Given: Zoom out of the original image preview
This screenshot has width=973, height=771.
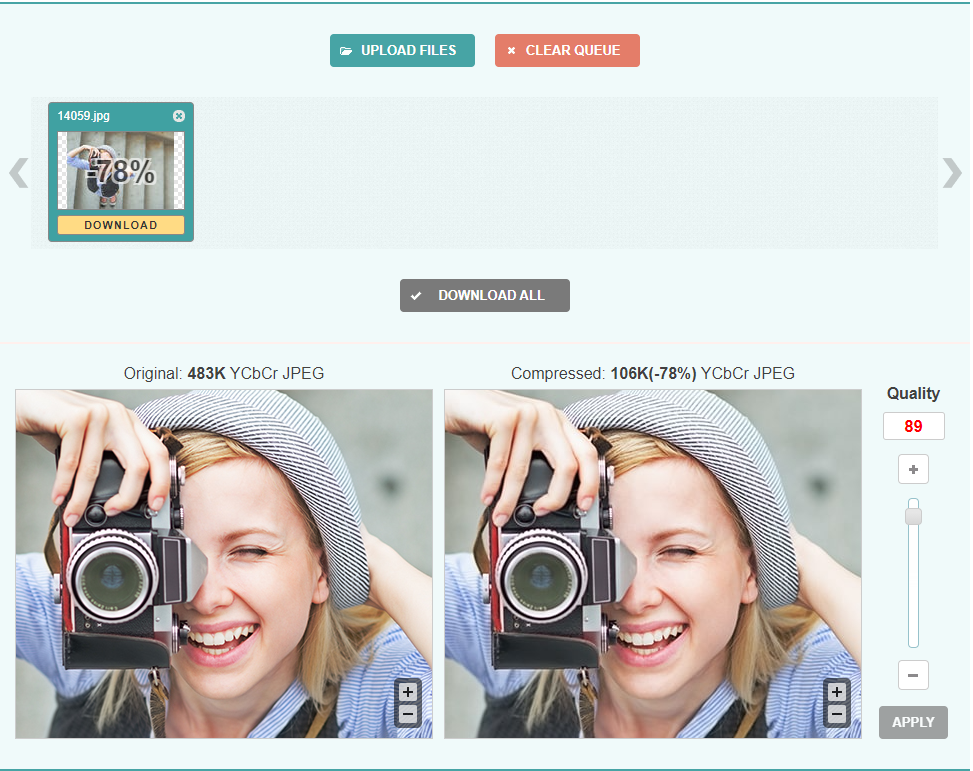Looking at the screenshot, I should point(407,713).
